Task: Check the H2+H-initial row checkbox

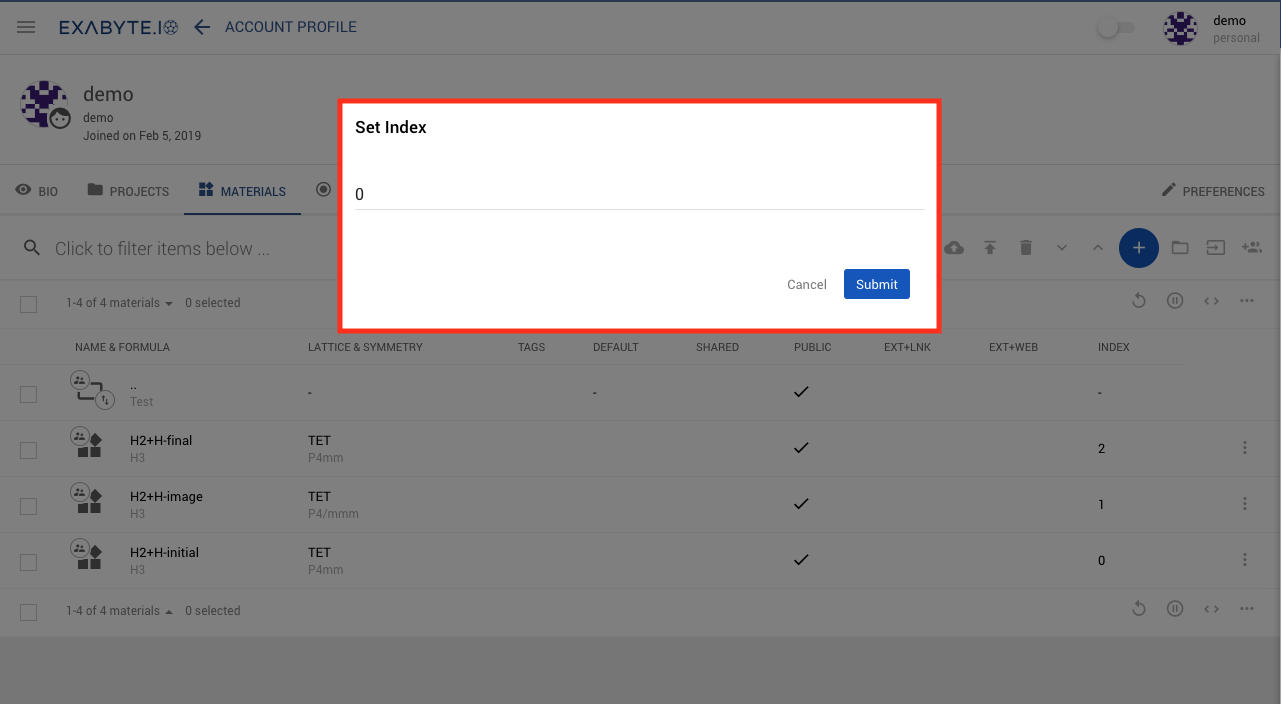Action: [x=28, y=562]
